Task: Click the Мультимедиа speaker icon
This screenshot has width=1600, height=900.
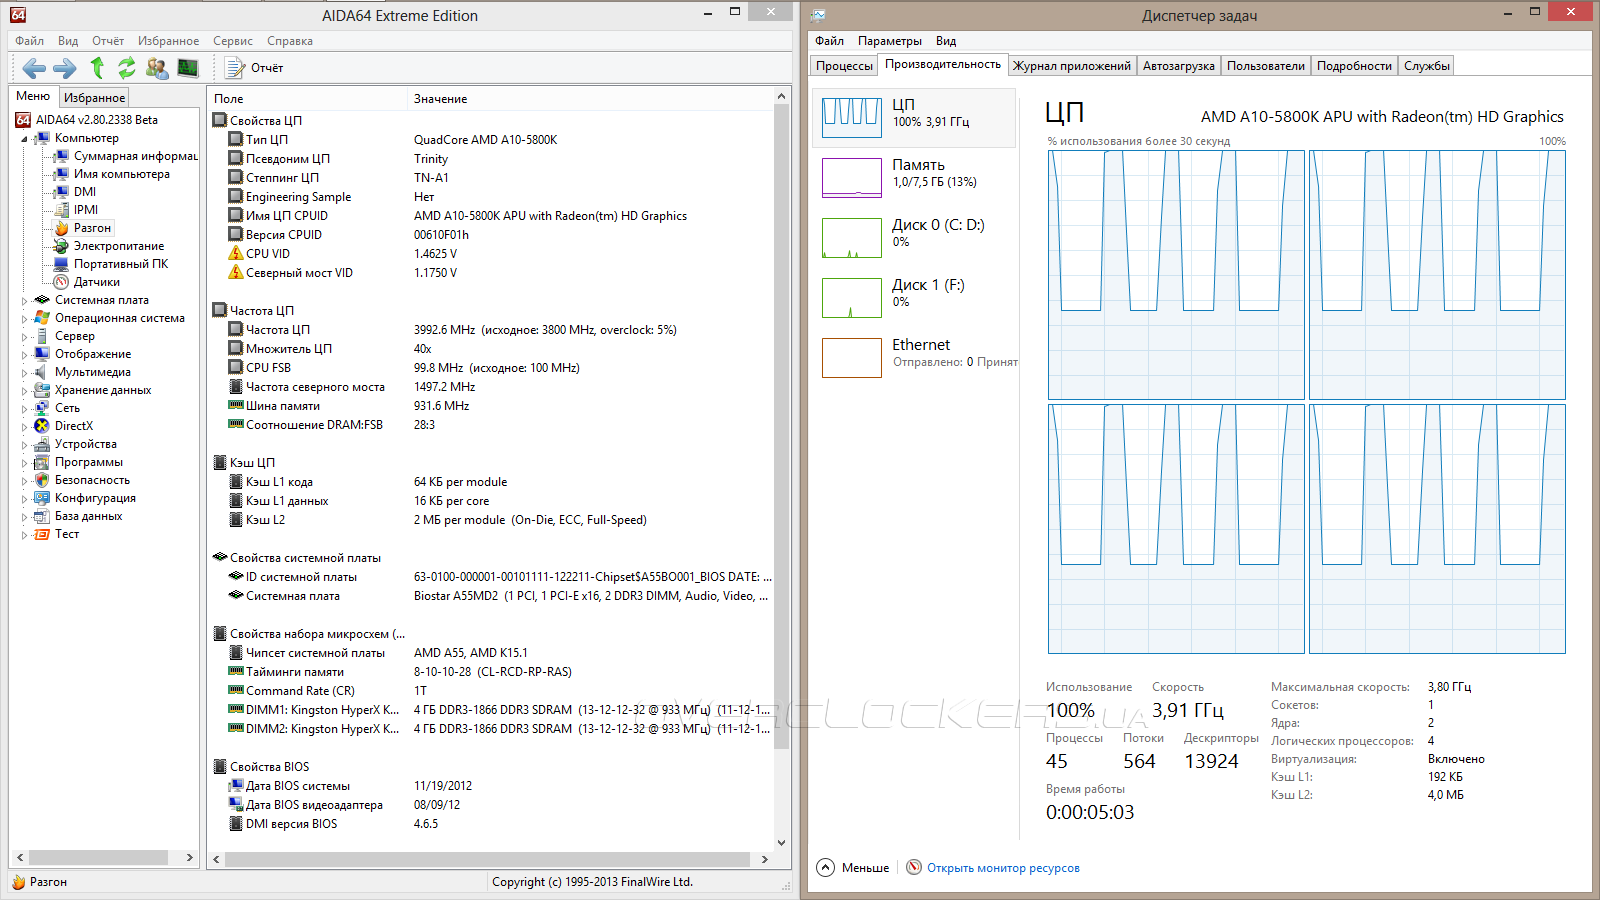Action: pyautogui.click(x=42, y=372)
